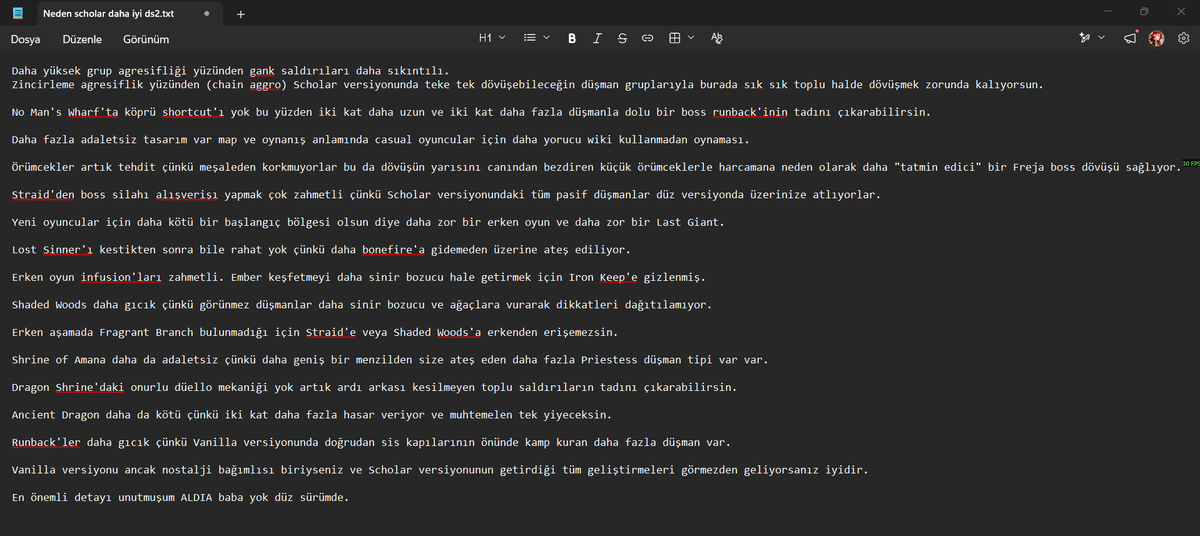Click the line starting 'Erken aşamada Fragrant Branch'
The height and width of the screenshot is (536, 1200).
click(314, 332)
